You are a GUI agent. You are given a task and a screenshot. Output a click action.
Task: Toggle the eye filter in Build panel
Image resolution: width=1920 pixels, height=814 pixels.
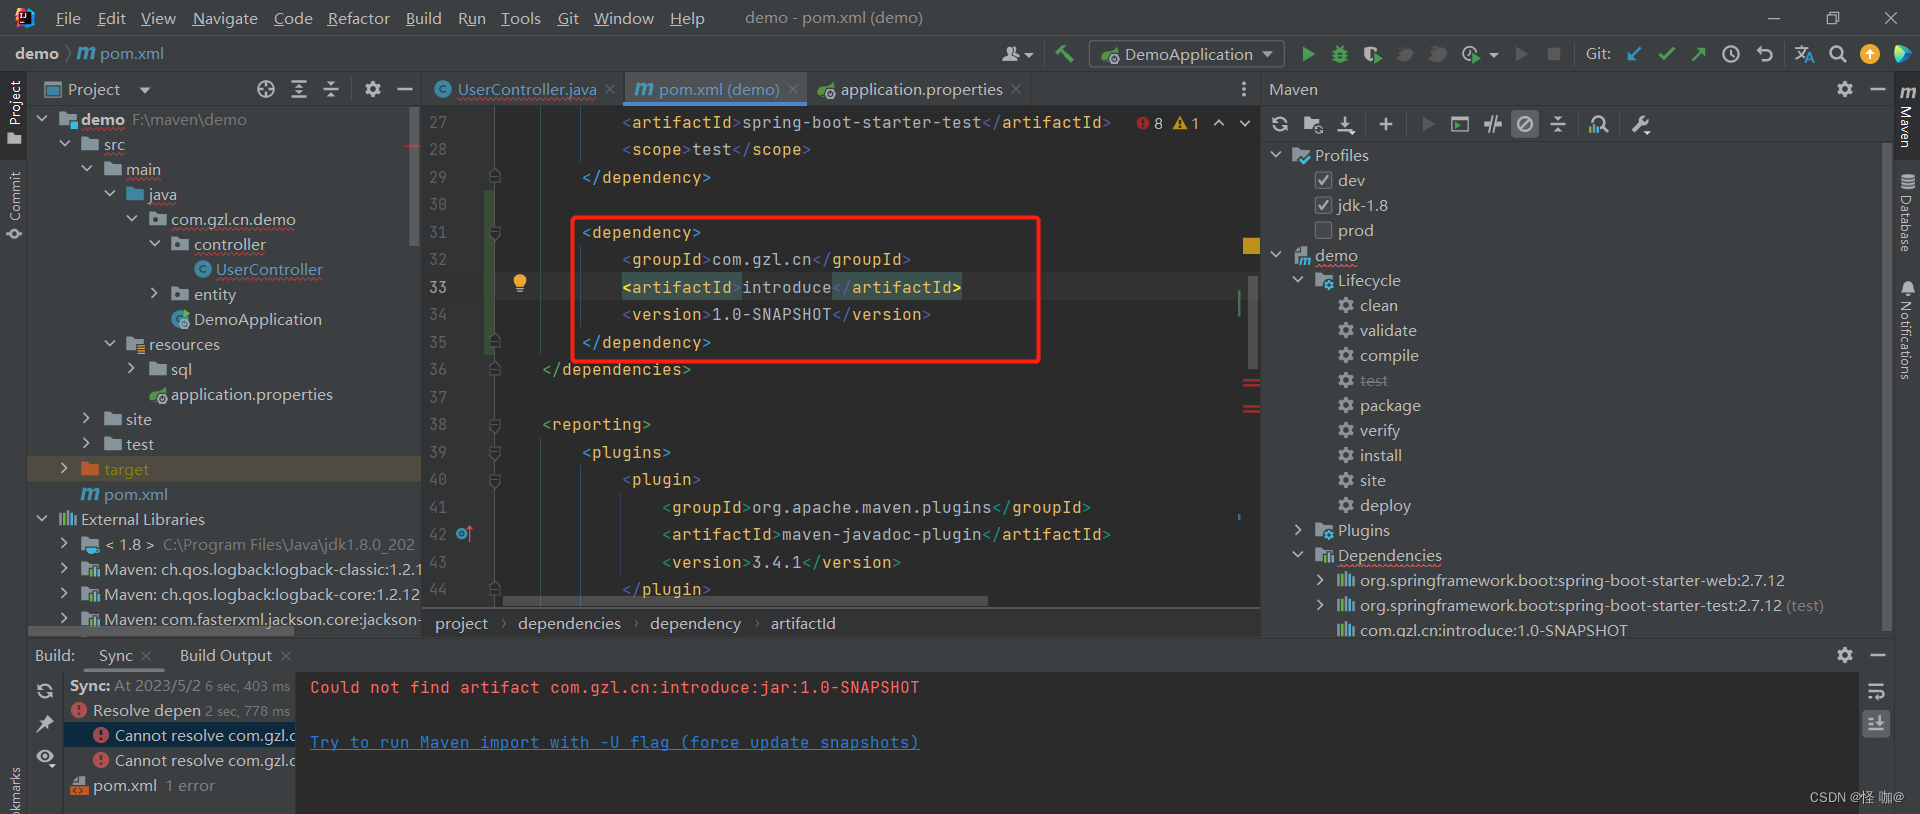(x=45, y=757)
